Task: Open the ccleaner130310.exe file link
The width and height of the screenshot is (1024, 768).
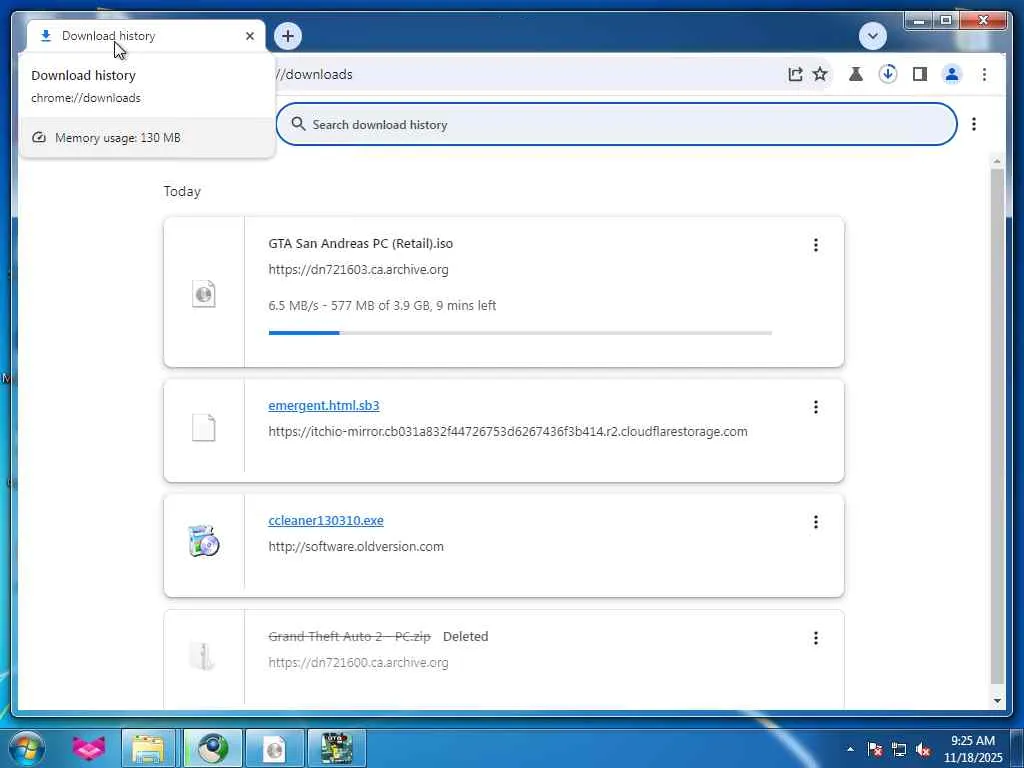Action: [326, 520]
